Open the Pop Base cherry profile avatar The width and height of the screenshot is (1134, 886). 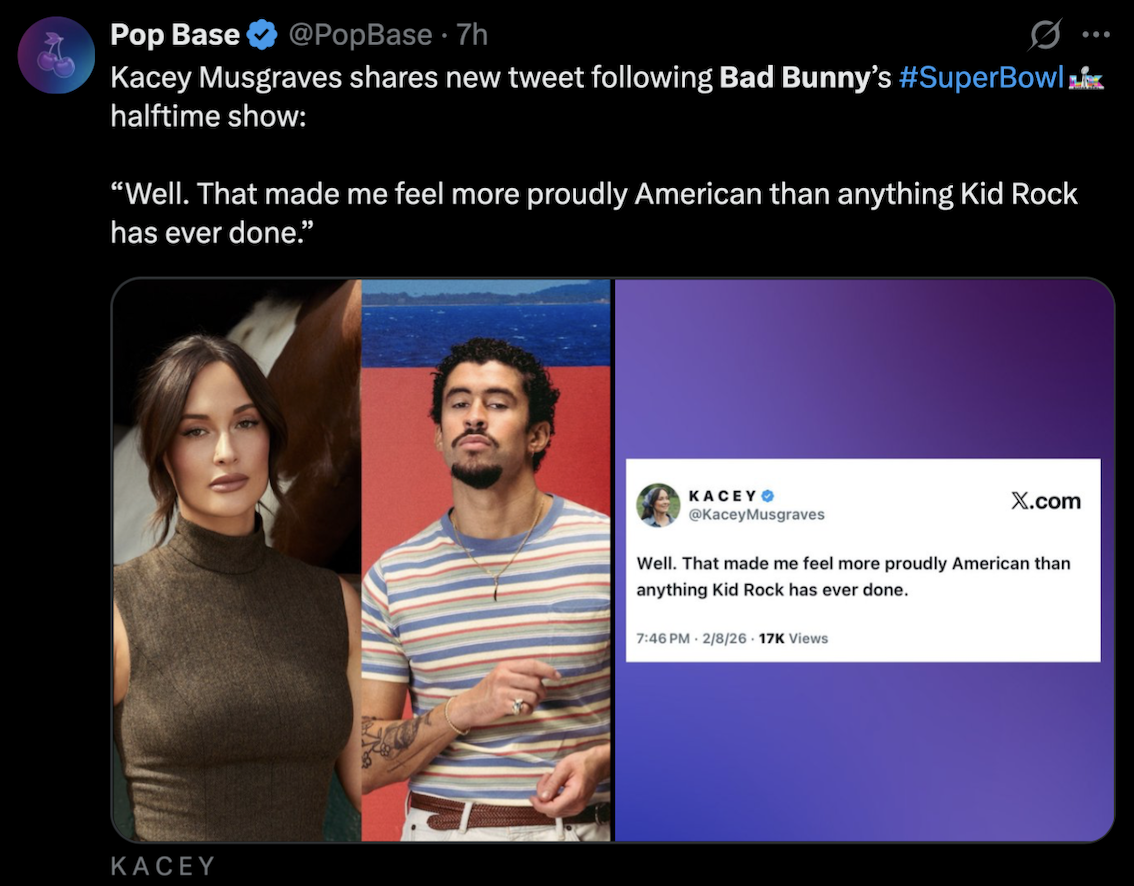point(56,56)
